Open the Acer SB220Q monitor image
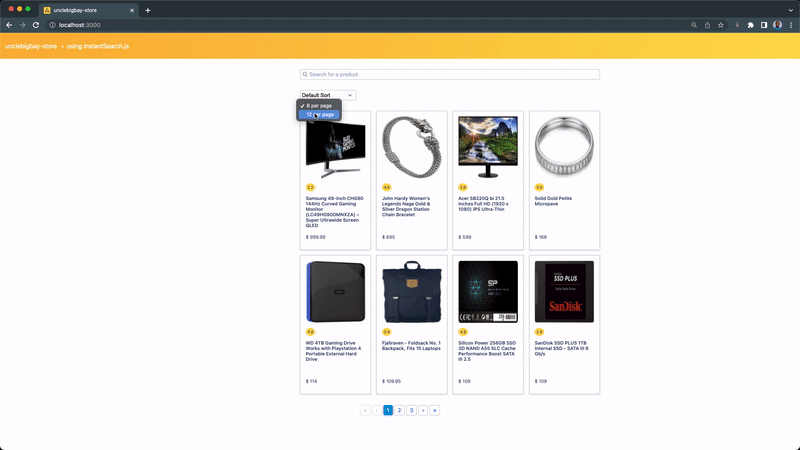This screenshot has height=450, width=800. (x=488, y=147)
